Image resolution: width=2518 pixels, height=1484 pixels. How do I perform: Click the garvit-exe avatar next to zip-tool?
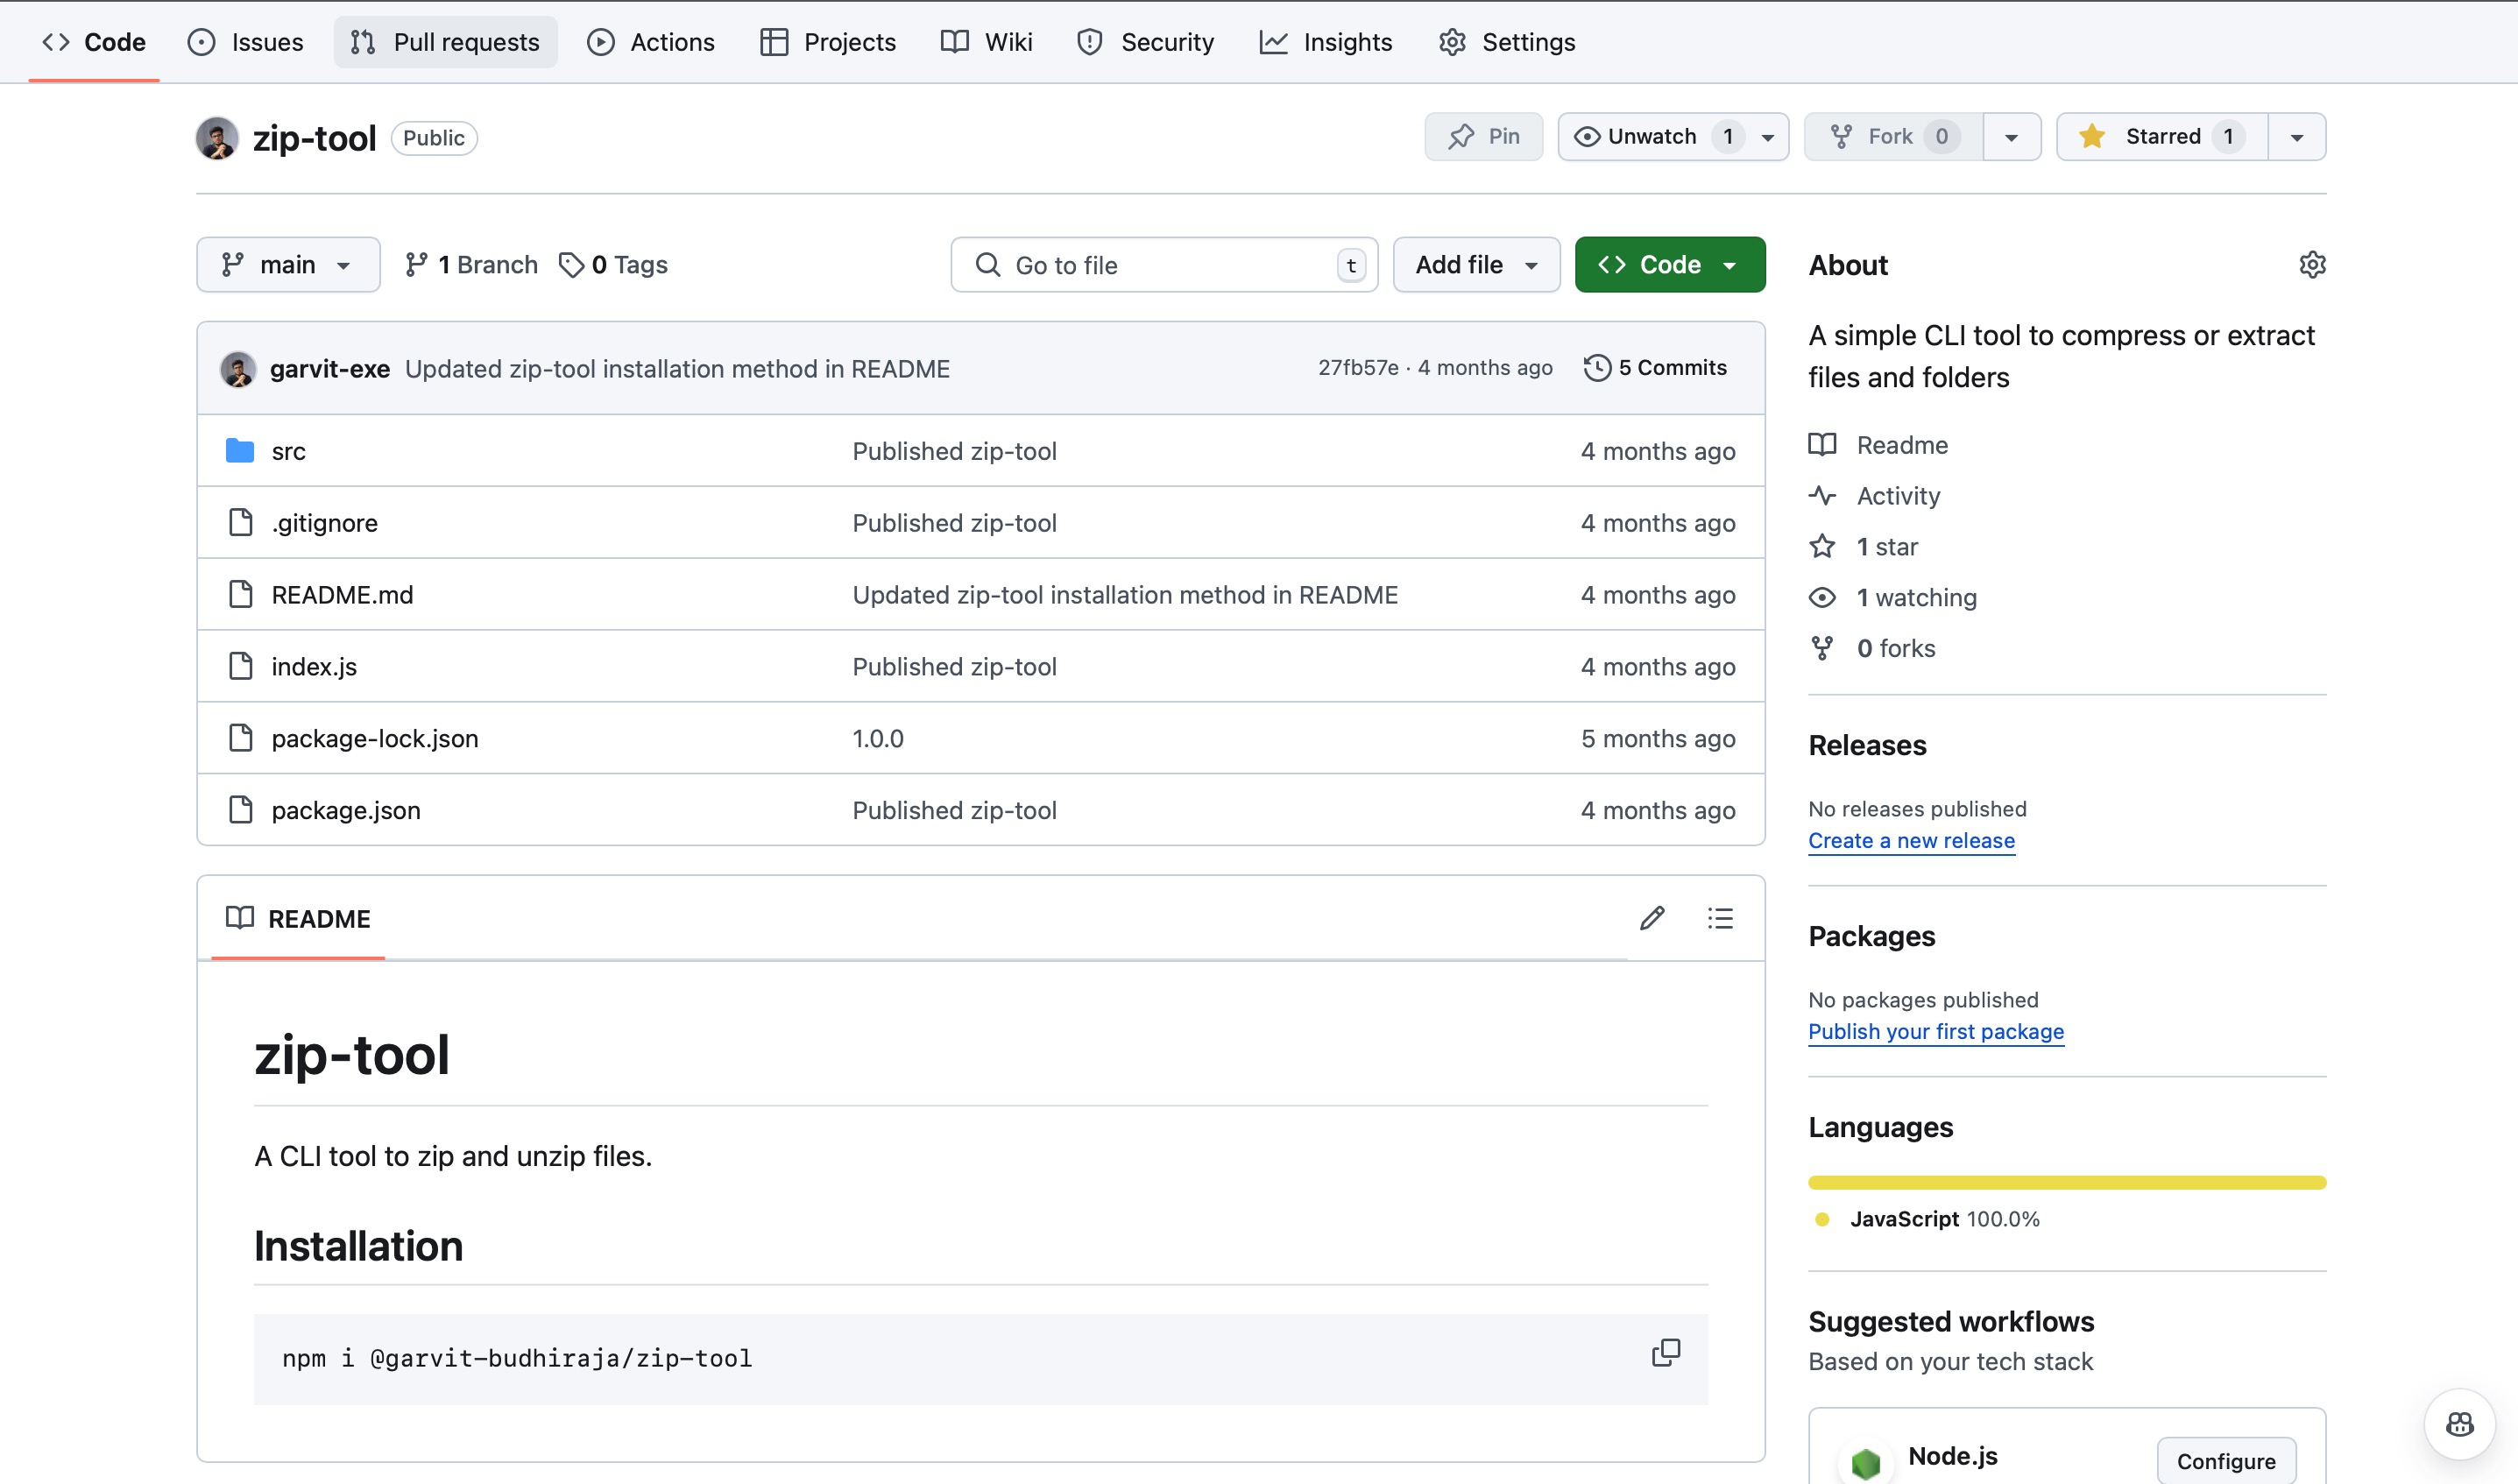point(217,138)
